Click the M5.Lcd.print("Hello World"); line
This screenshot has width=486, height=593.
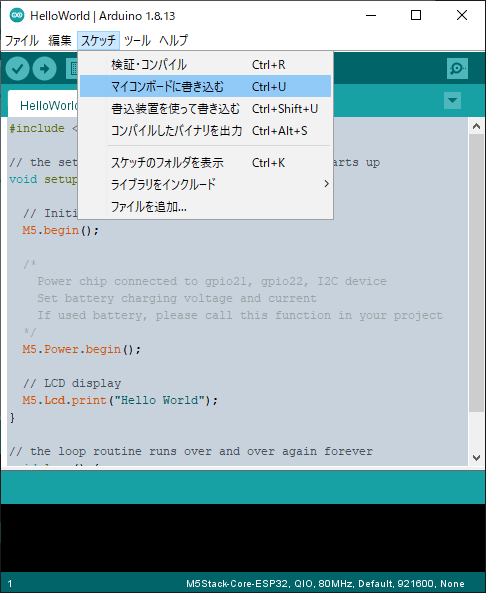click(120, 400)
